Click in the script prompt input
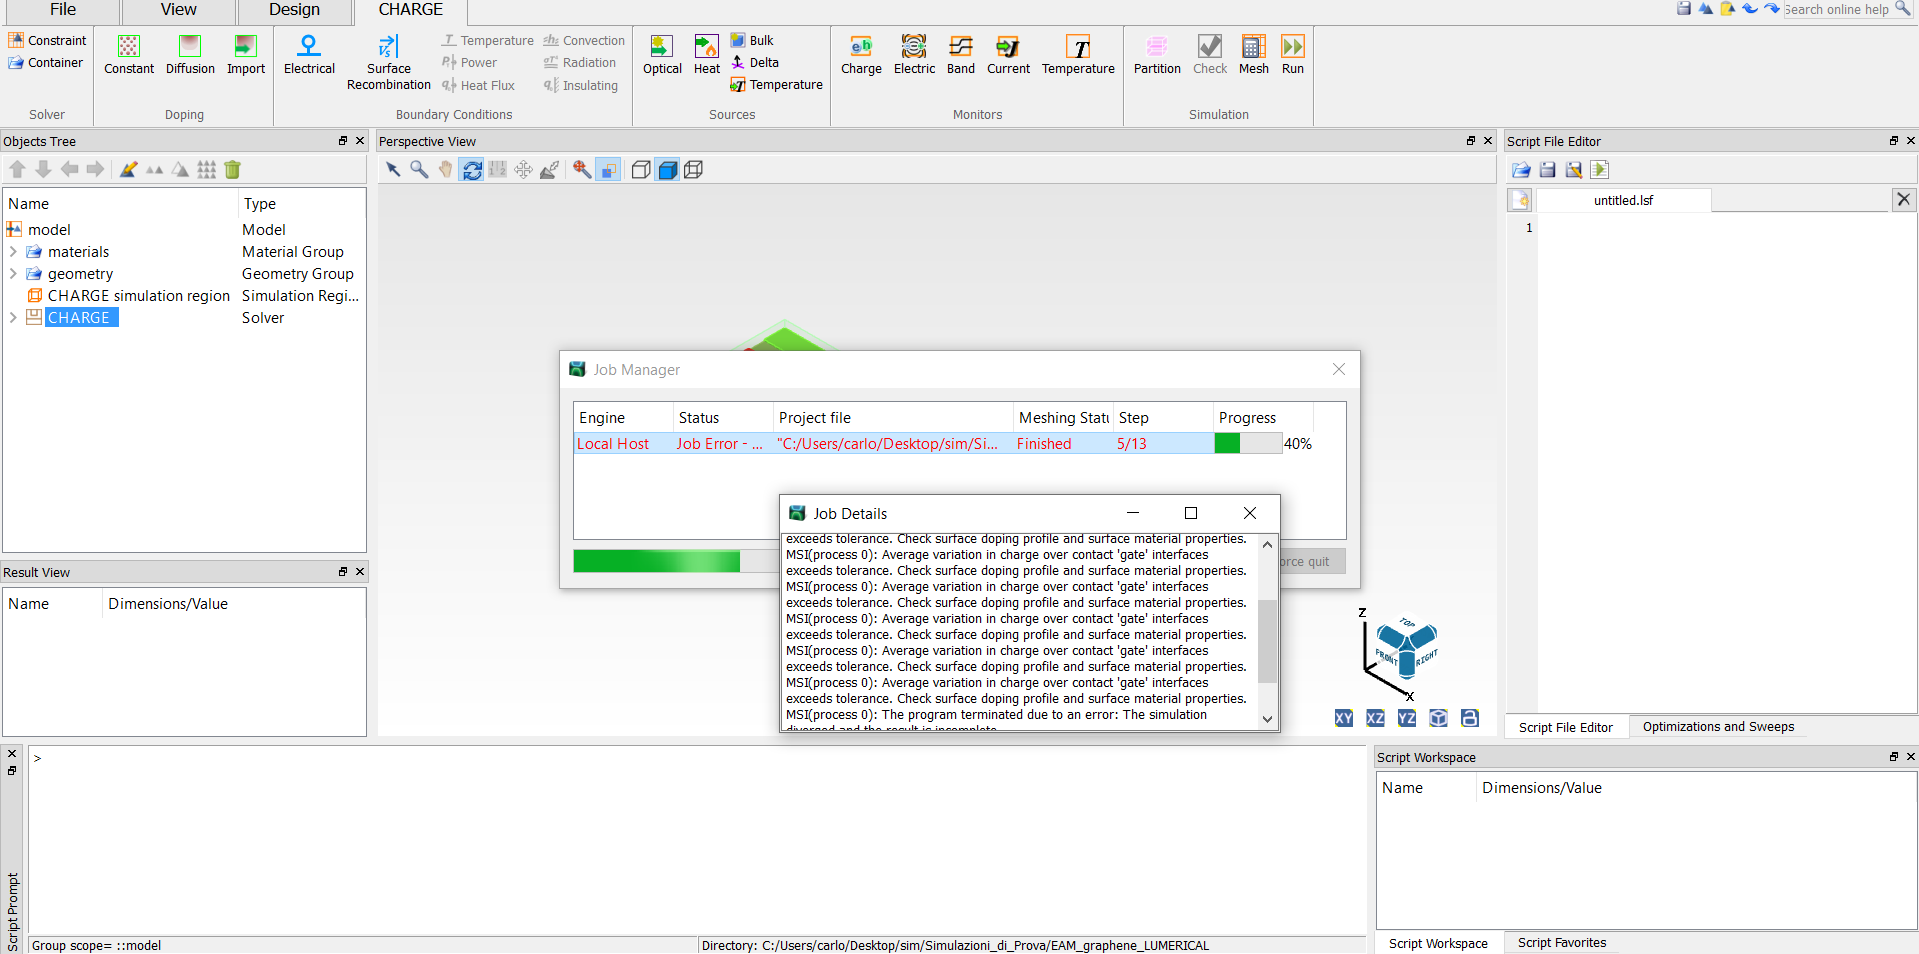The height and width of the screenshot is (954, 1919). (696, 840)
